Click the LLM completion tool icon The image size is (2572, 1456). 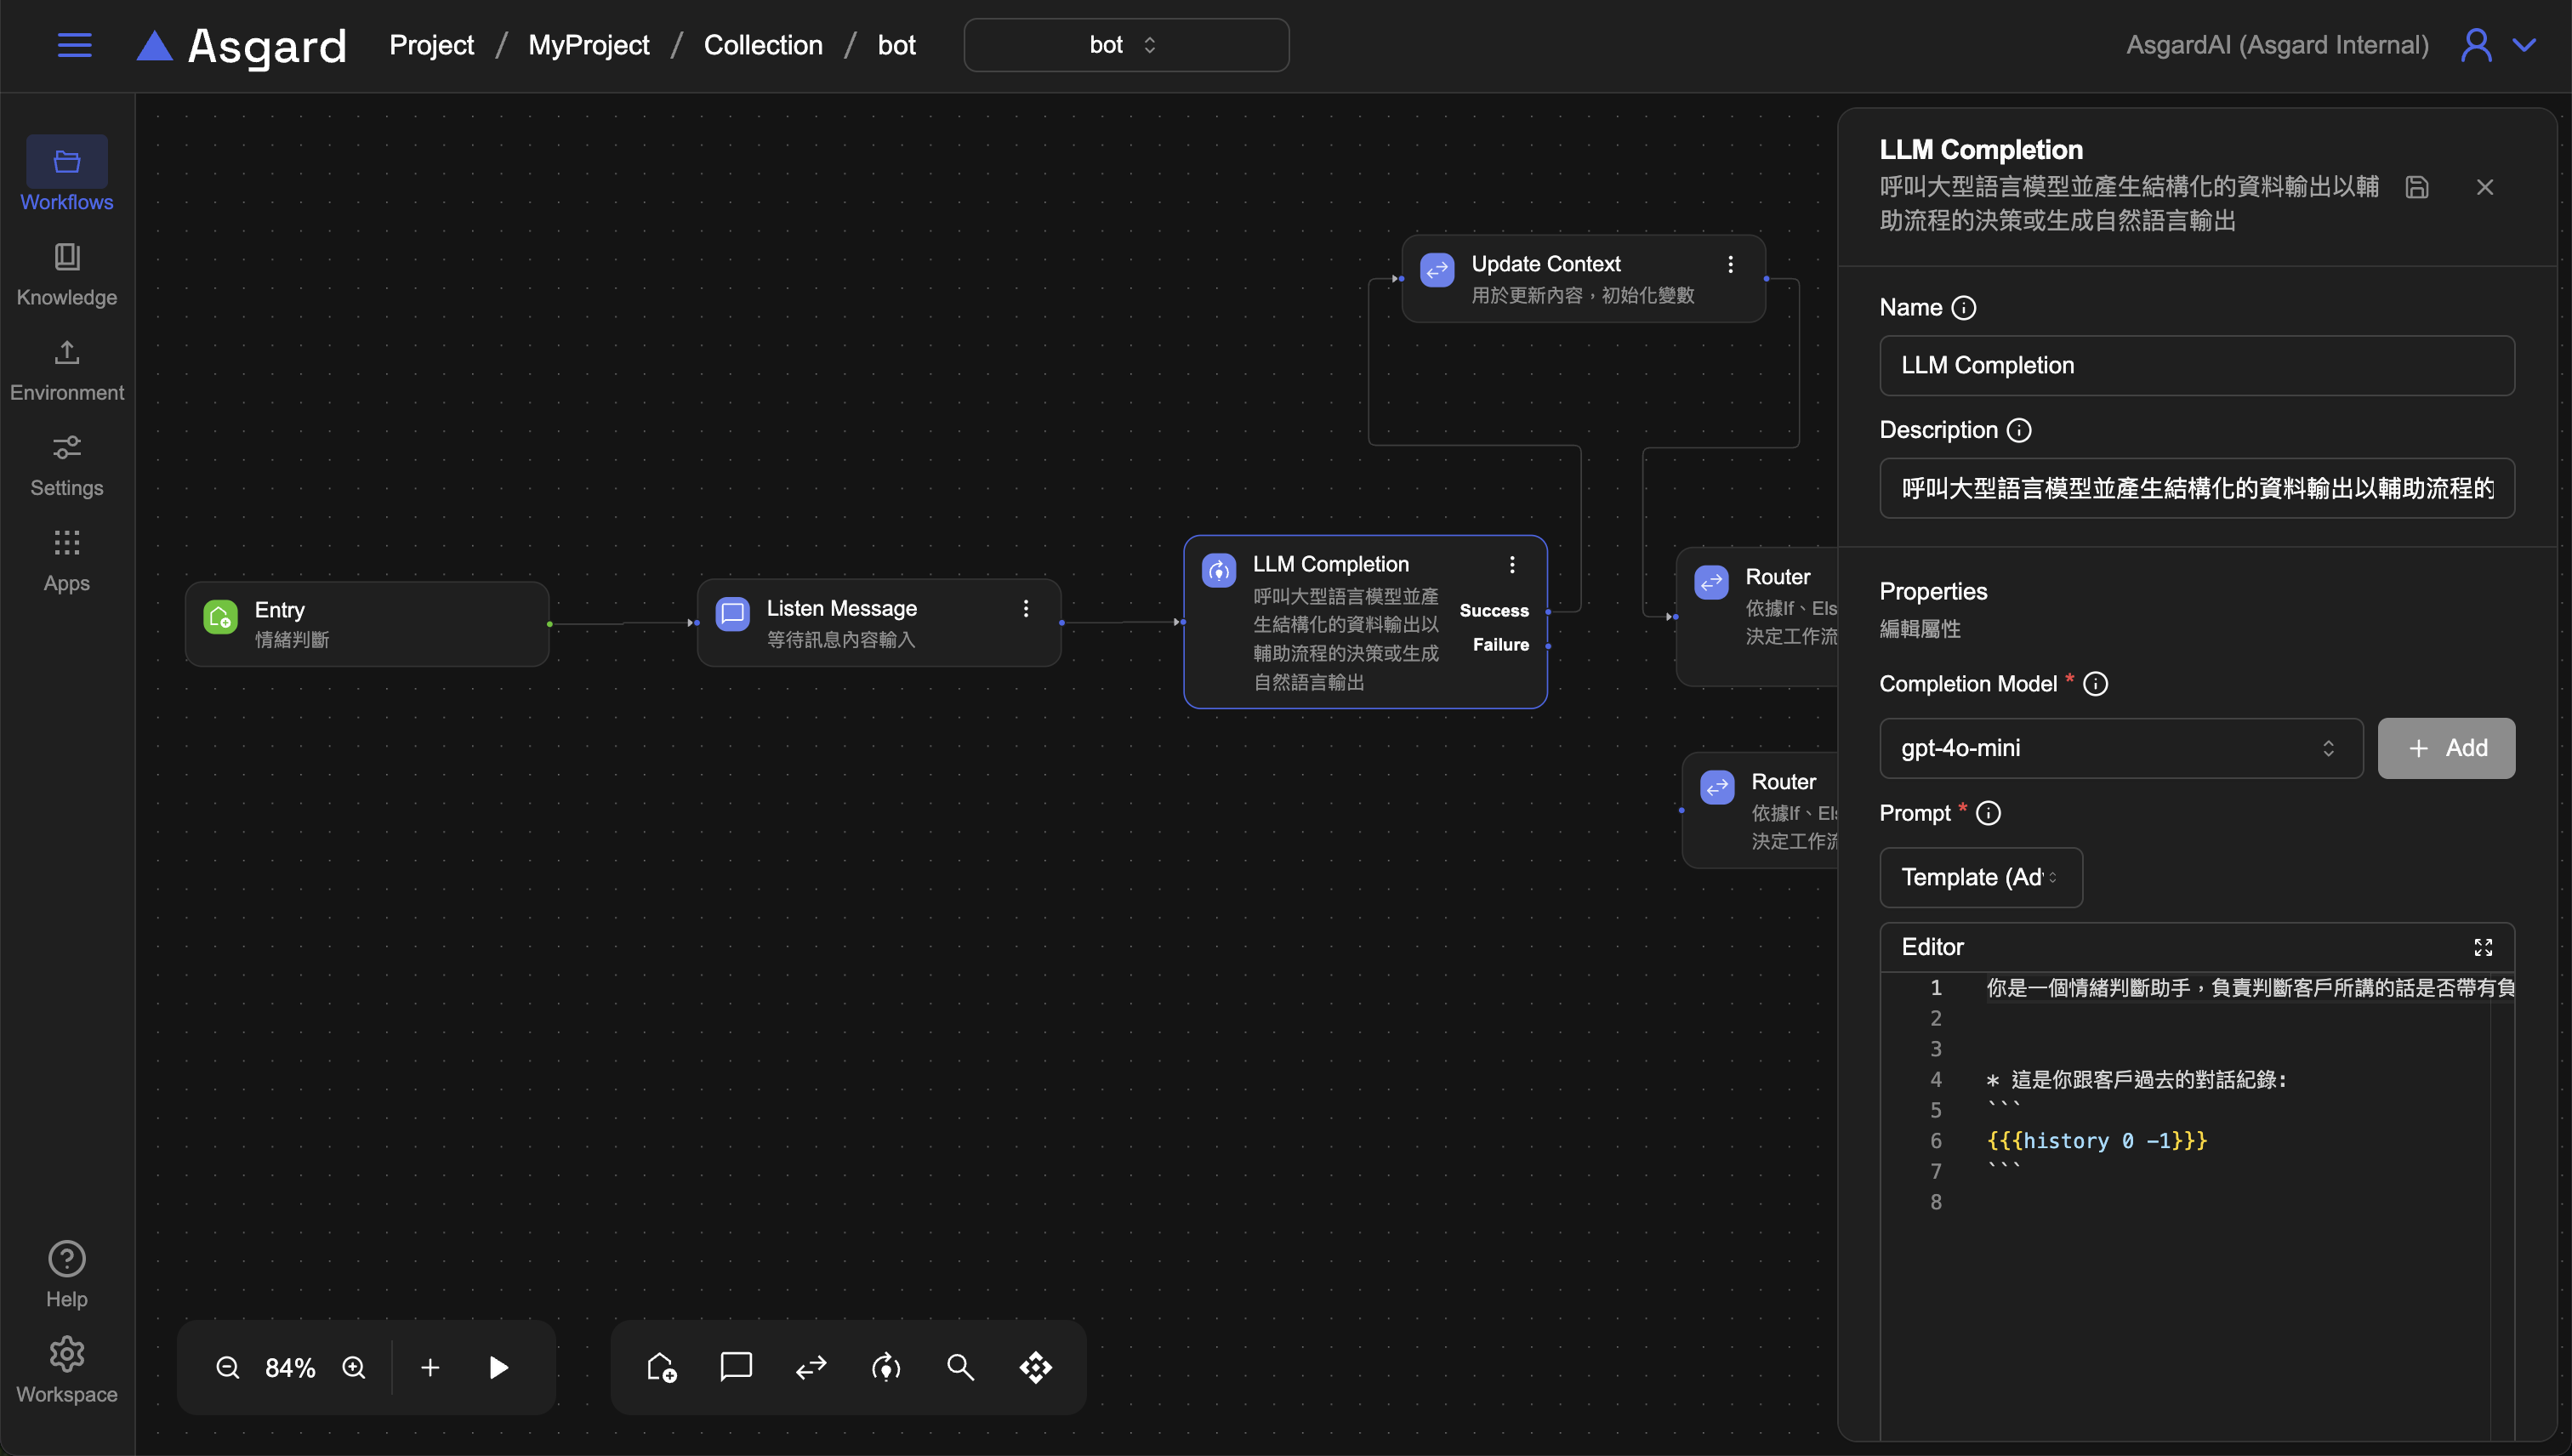pyautogui.click(x=886, y=1367)
